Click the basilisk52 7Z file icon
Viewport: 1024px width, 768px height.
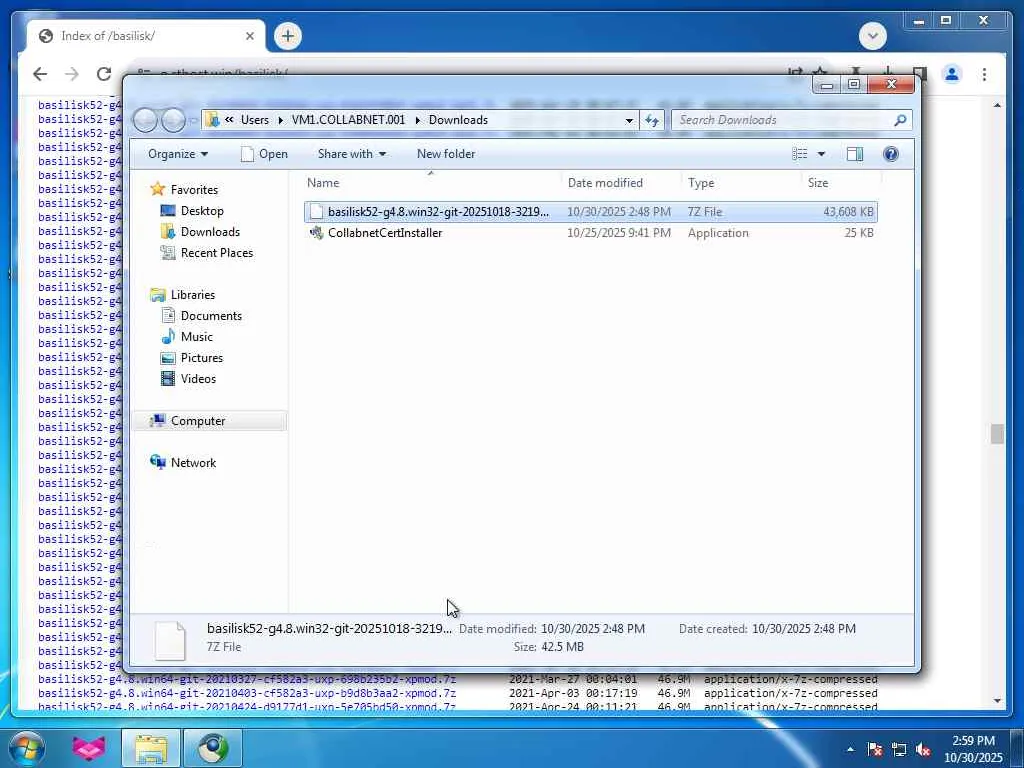316,212
